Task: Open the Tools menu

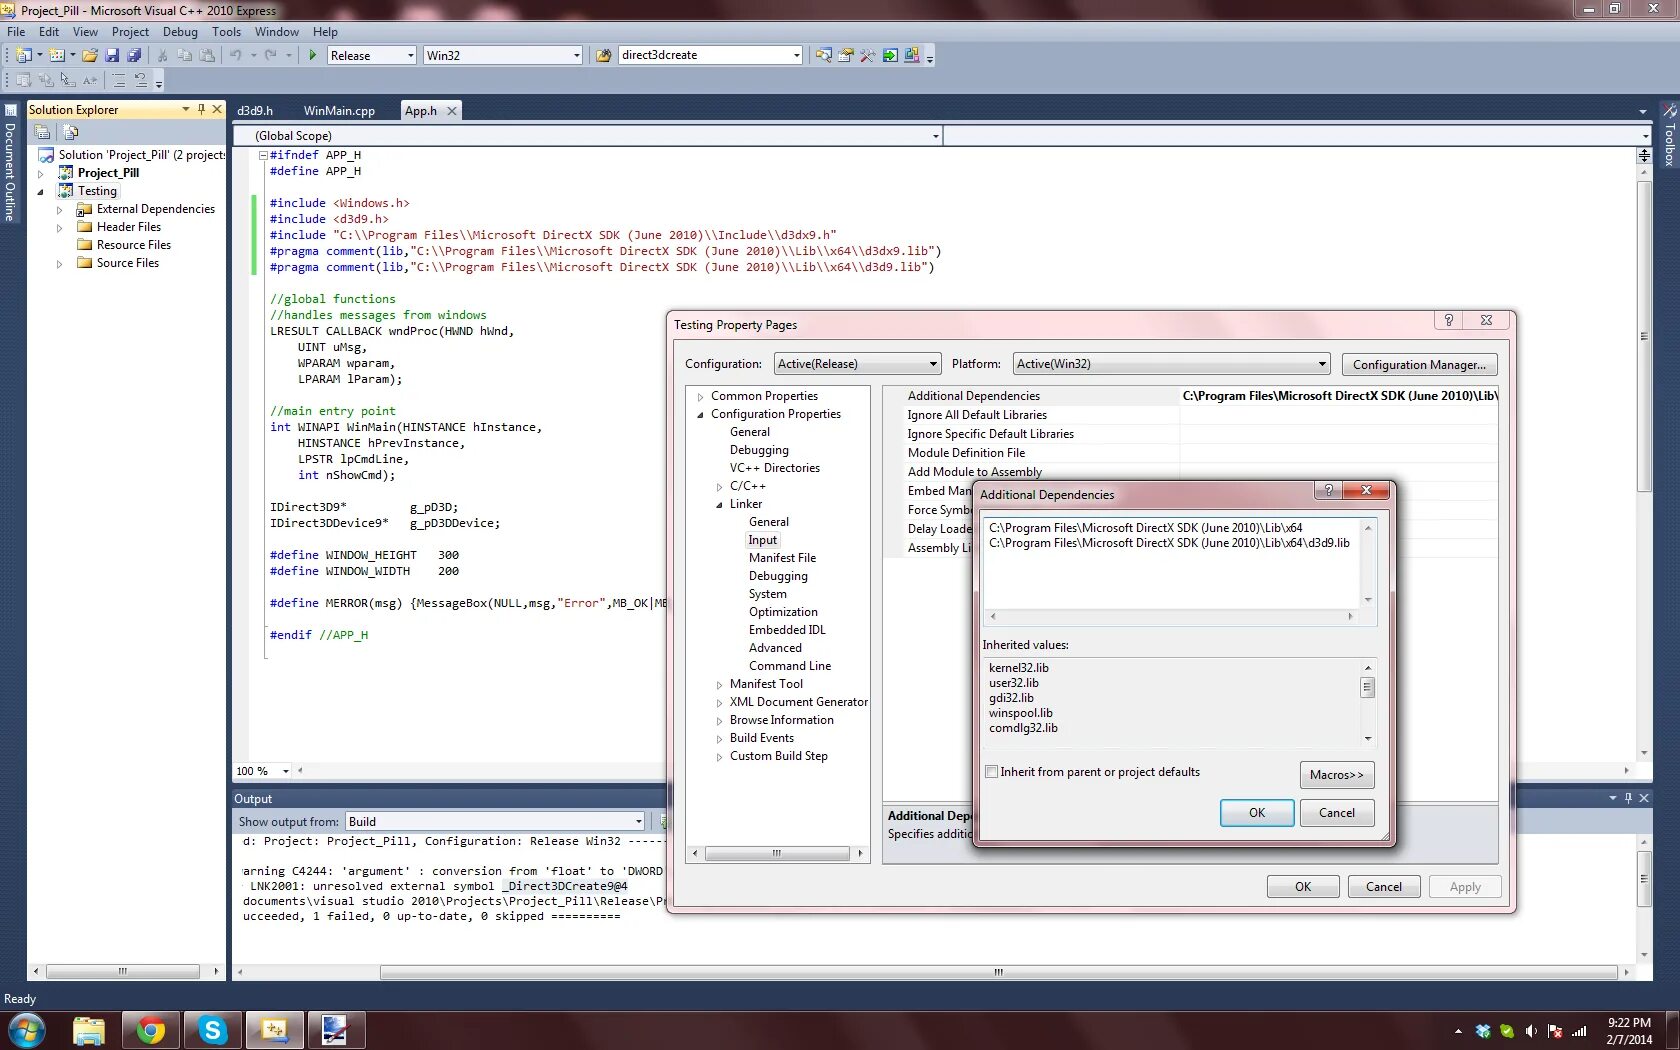Action: (226, 31)
